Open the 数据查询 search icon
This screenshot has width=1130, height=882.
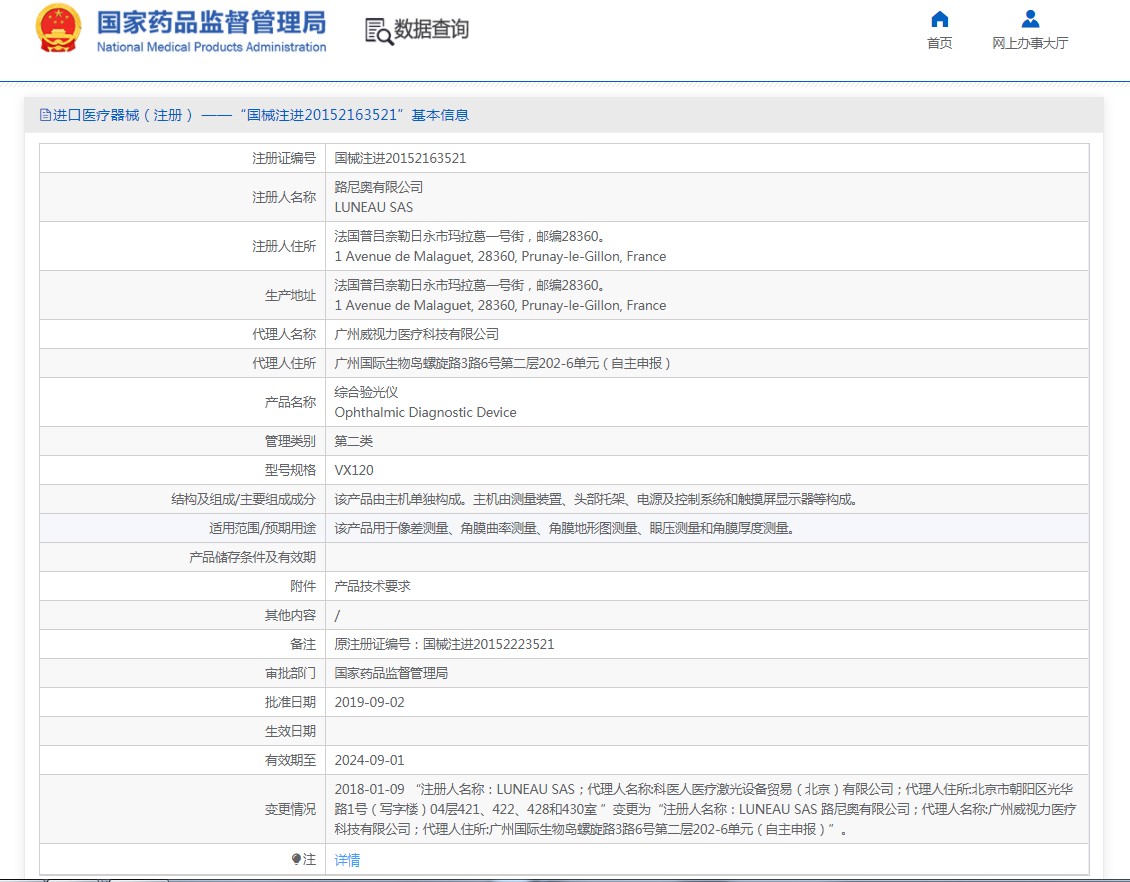(378, 31)
